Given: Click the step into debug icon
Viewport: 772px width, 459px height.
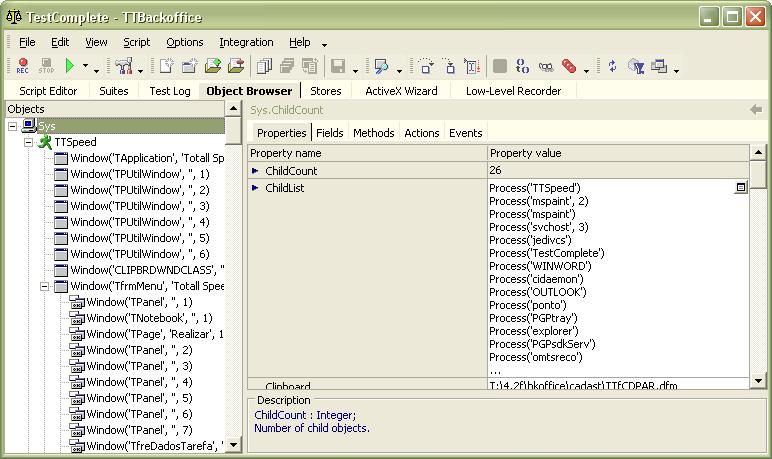Looking at the screenshot, I should point(450,66).
